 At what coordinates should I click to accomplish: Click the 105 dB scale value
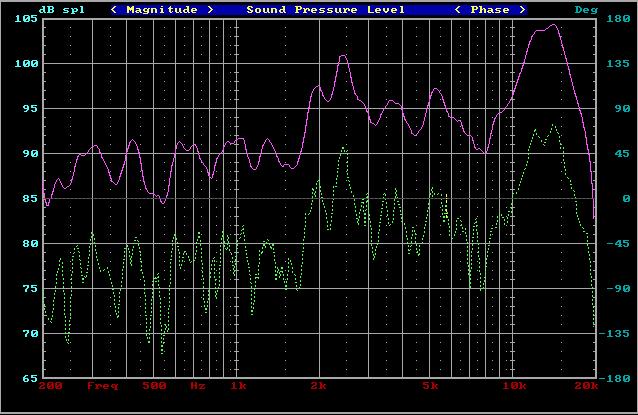[x=26, y=18]
